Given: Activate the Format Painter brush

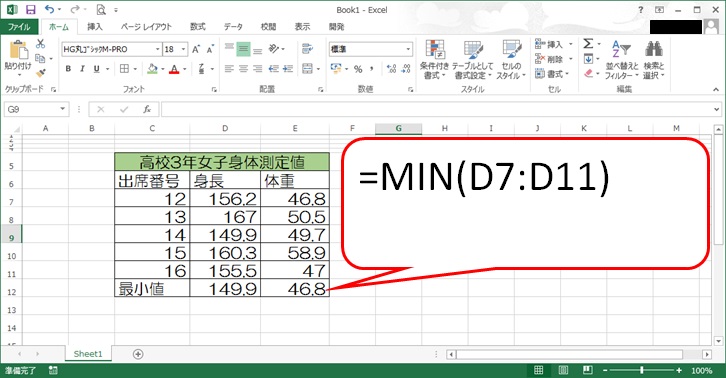Looking at the screenshot, I should coord(41,73).
